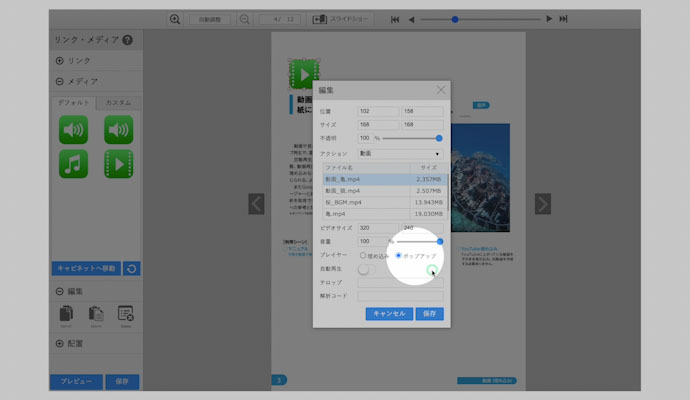Expand the 配置 section
The height and width of the screenshot is (400, 690).
pos(60,344)
